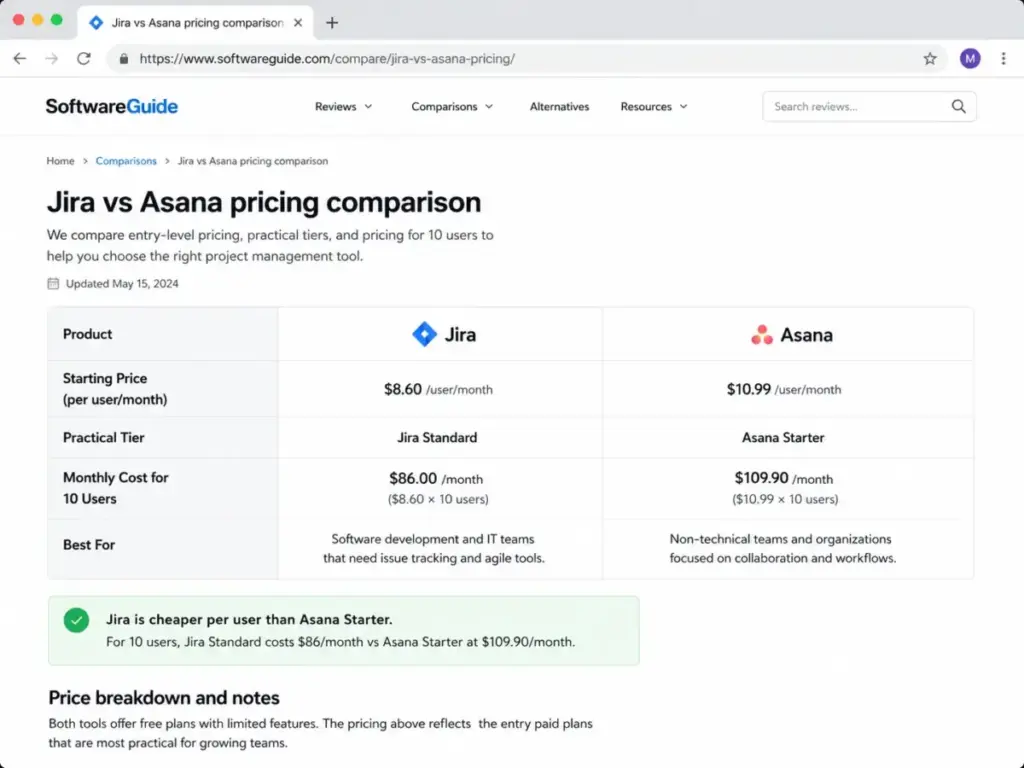
Task: Click the Jira diamond logo in the table
Action: coord(424,334)
